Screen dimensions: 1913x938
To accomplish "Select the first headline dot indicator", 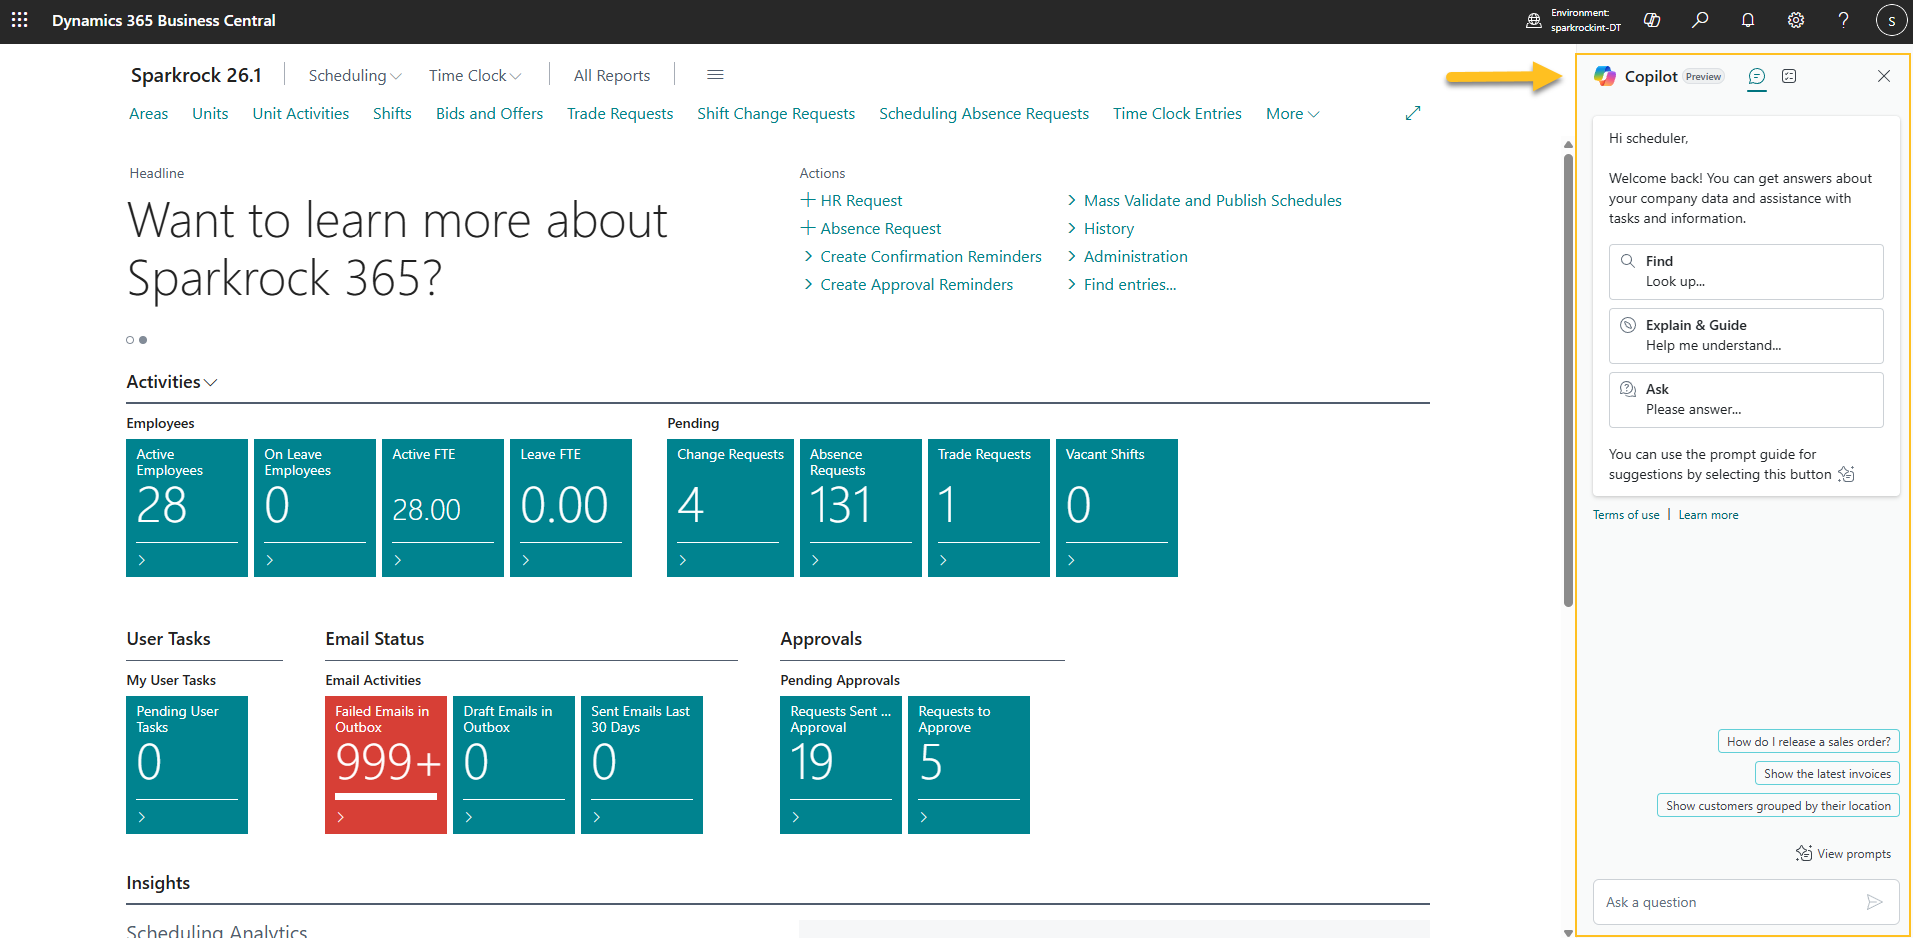I will [x=130, y=340].
